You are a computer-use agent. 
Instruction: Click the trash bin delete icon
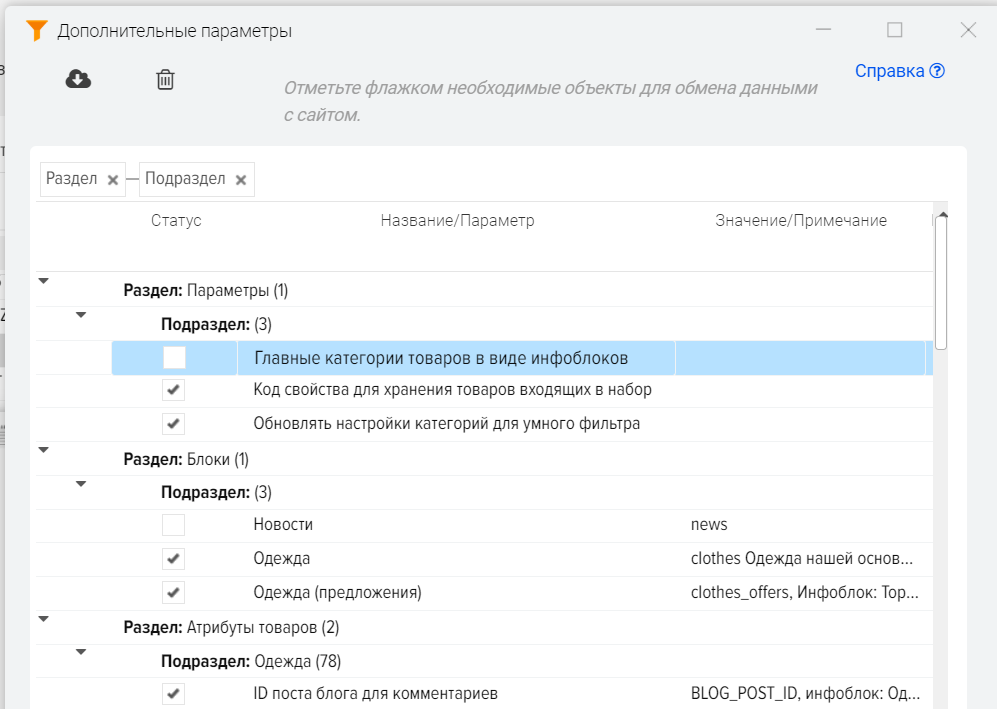pyautogui.click(x=165, y=79)
